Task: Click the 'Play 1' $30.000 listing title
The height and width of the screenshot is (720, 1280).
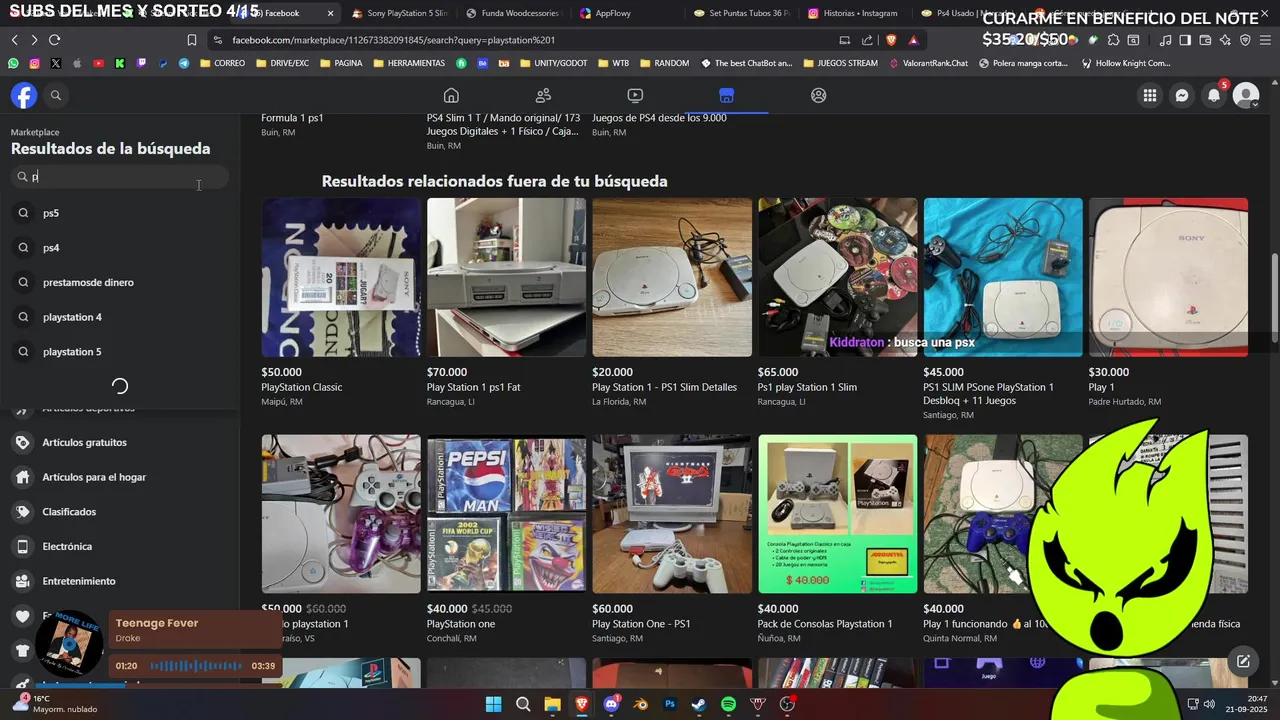Action: coord(1101,387)
